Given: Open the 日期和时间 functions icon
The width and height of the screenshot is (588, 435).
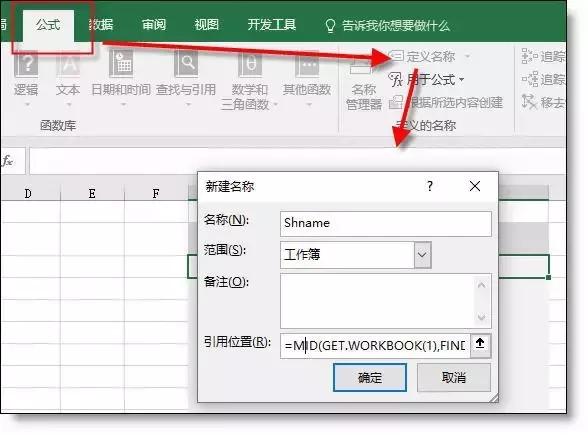Looking at the screenshot, I should 121,64.
